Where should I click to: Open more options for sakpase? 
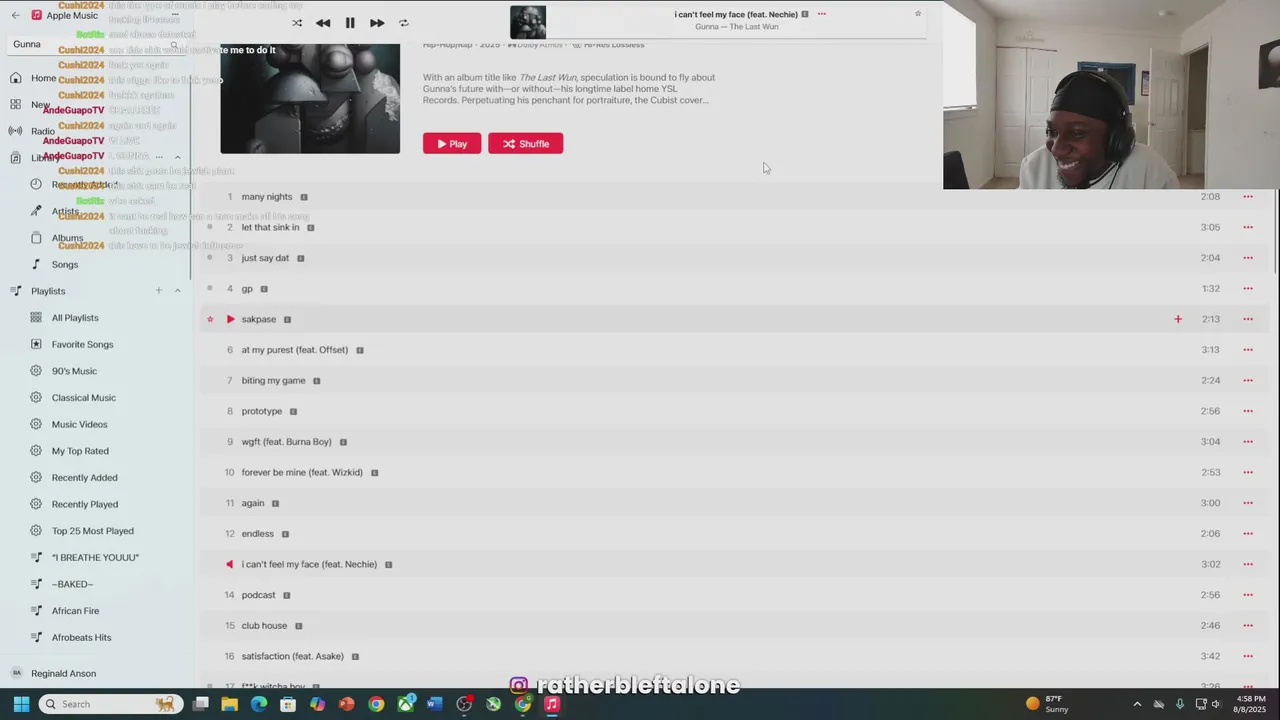(x=1248, y=319)
